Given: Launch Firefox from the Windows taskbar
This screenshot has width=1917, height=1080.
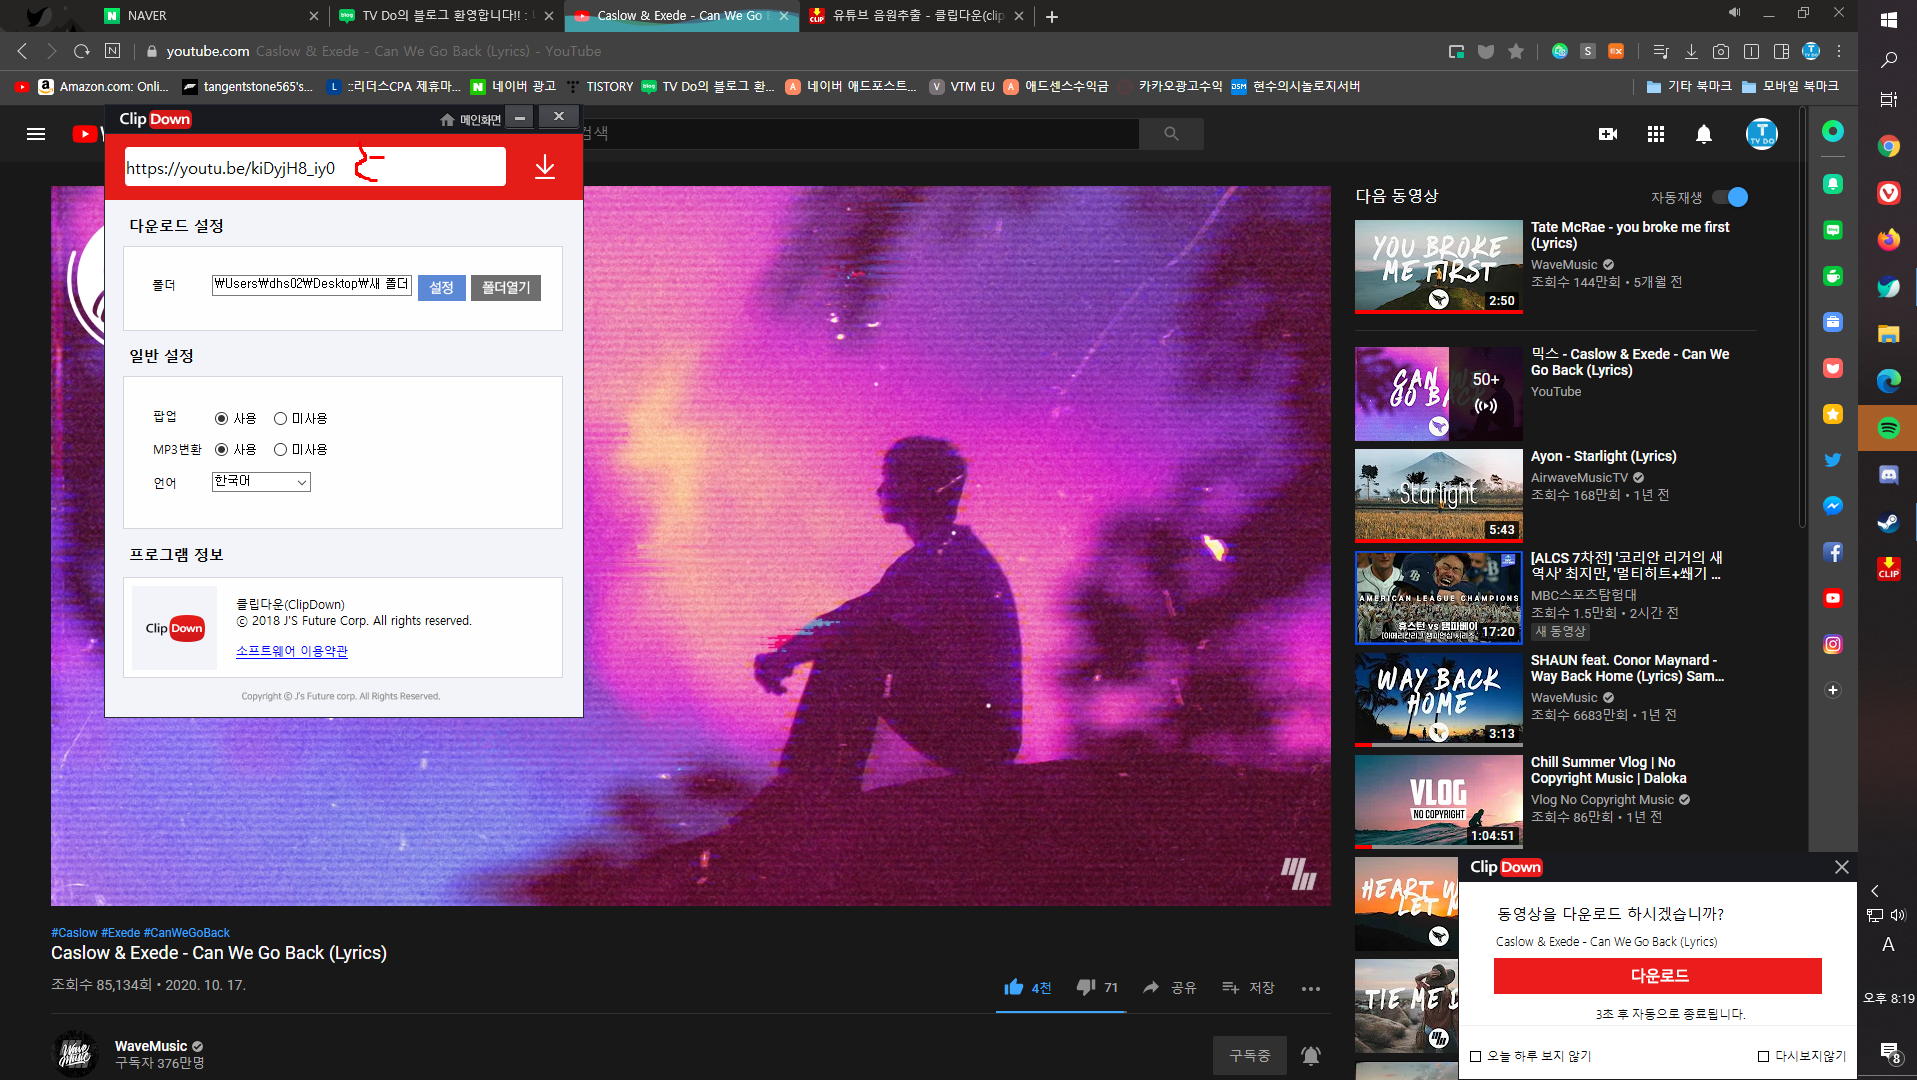Looking at the screenshot, I should click(1888, 240).
